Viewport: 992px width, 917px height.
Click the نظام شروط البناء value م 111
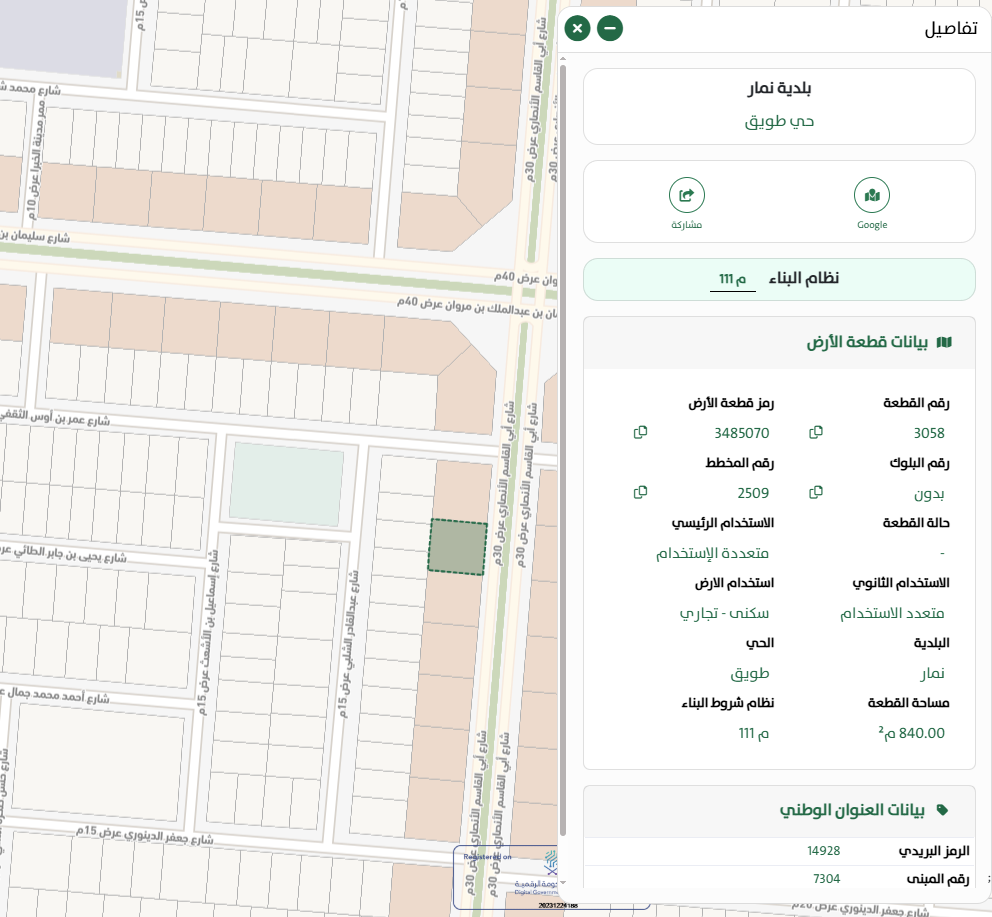[x=753, y=733]
